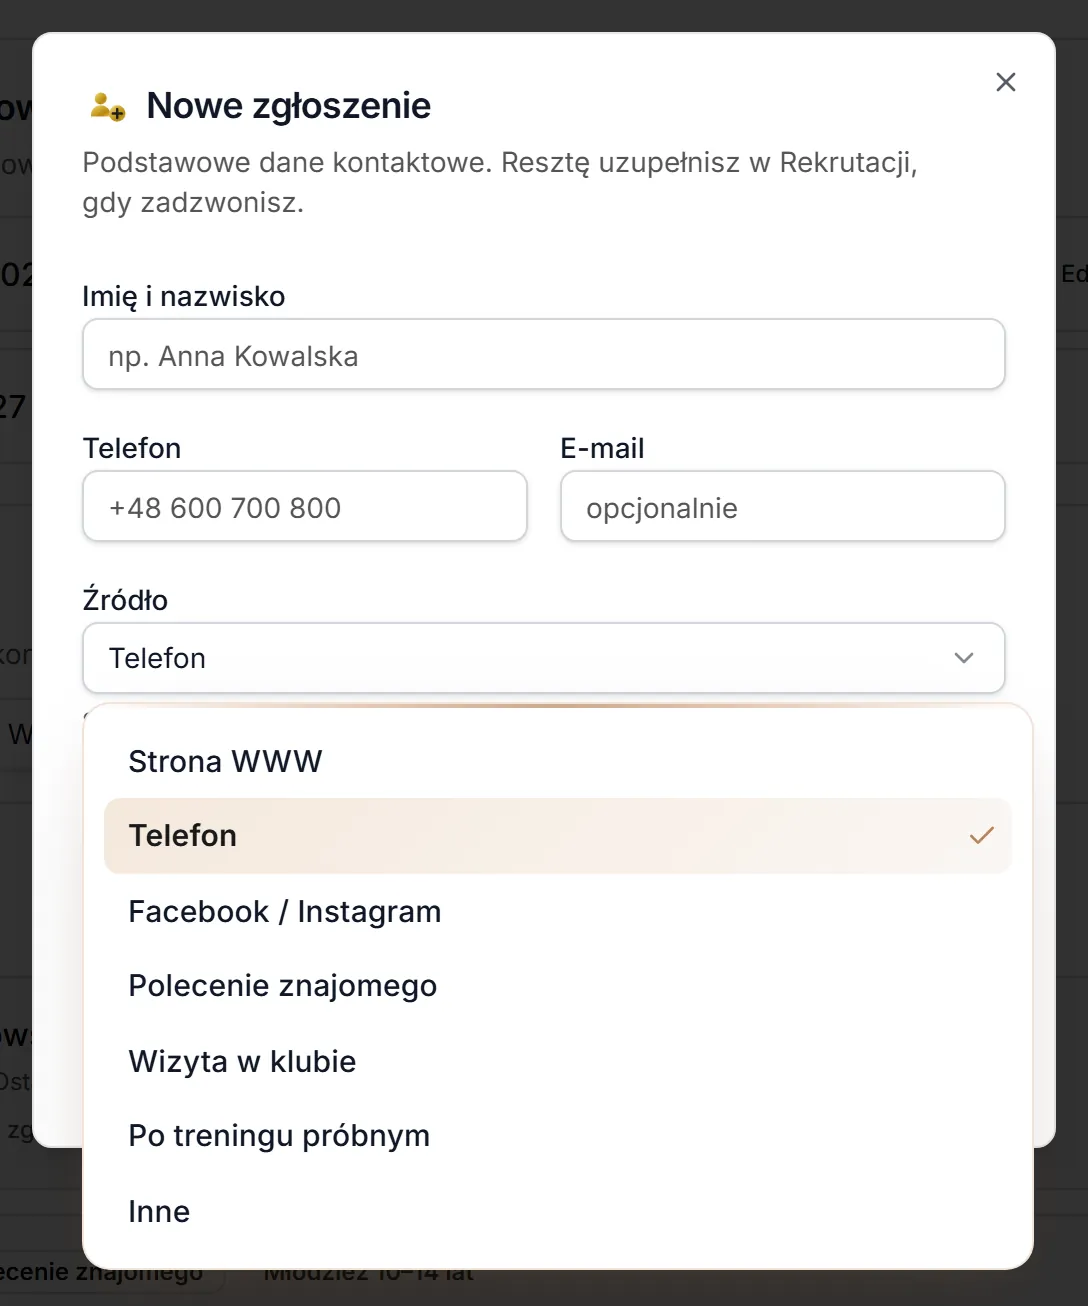Image resolution: width=1088 pixels, height=1306 pixels.
Task: Click the Imię i nazwisko label
Action: (184, 296)
